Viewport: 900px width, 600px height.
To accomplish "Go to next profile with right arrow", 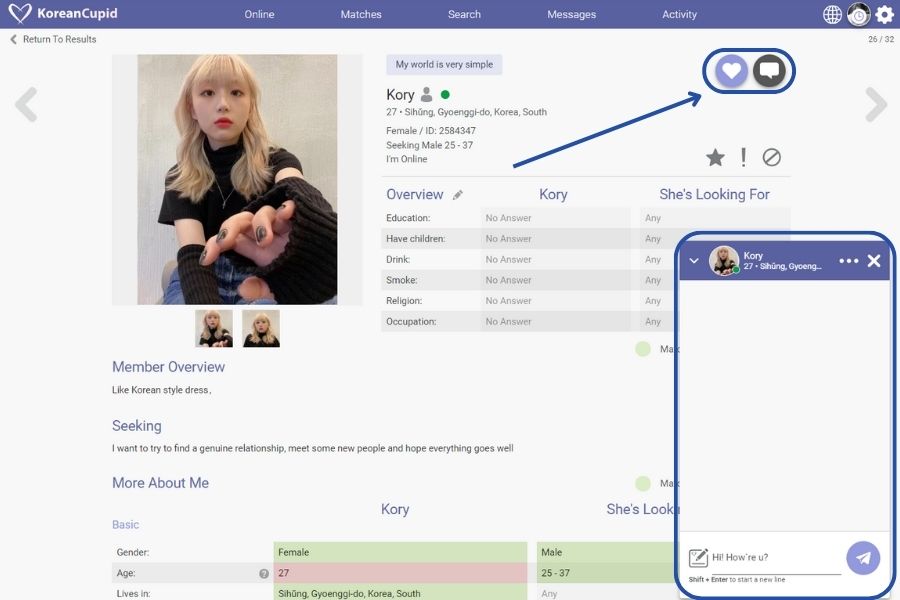I will coord(875,105).
